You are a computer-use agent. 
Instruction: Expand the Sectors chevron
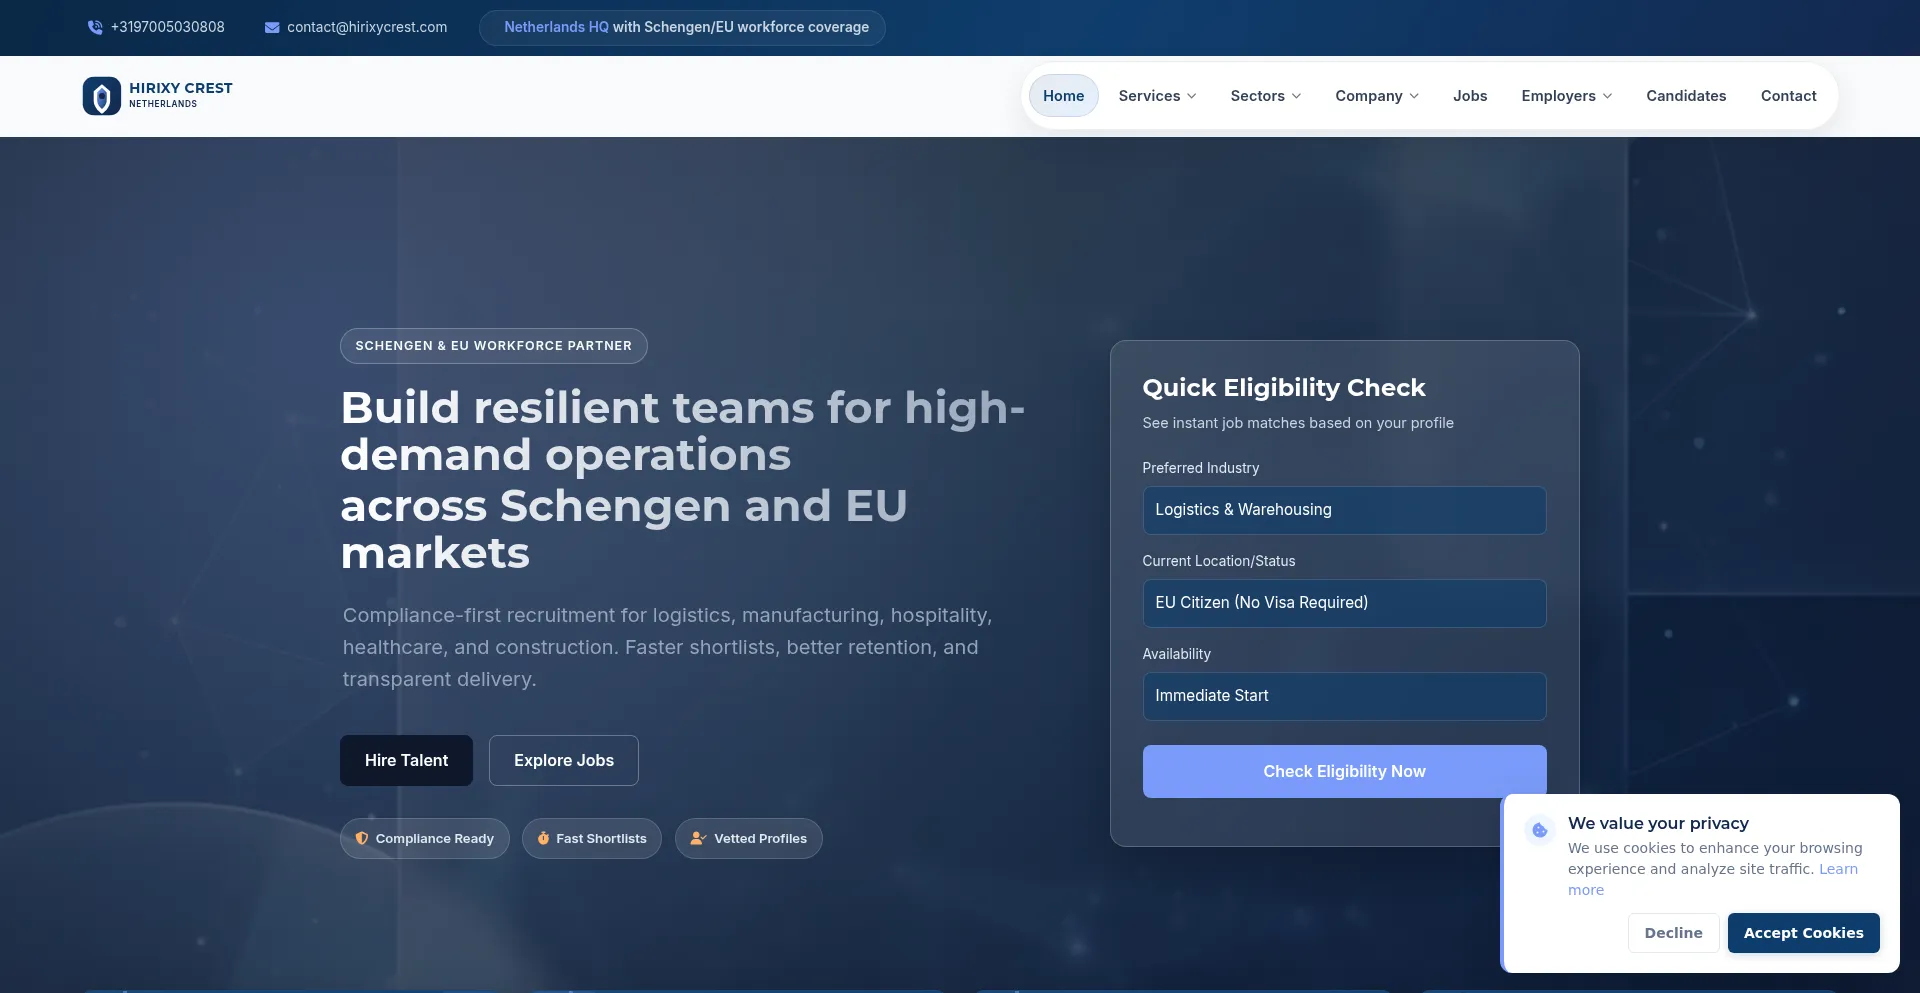click(1297, 96)
